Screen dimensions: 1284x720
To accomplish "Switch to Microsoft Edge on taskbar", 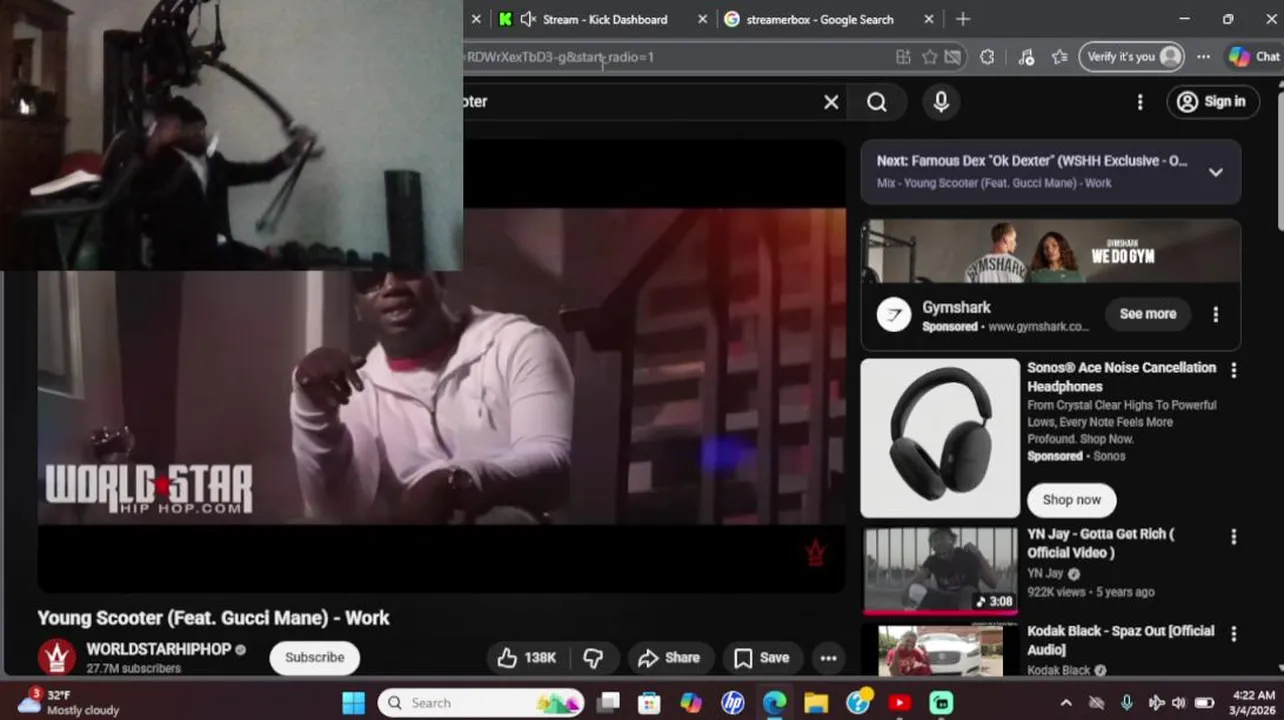I will pos(775,703).
